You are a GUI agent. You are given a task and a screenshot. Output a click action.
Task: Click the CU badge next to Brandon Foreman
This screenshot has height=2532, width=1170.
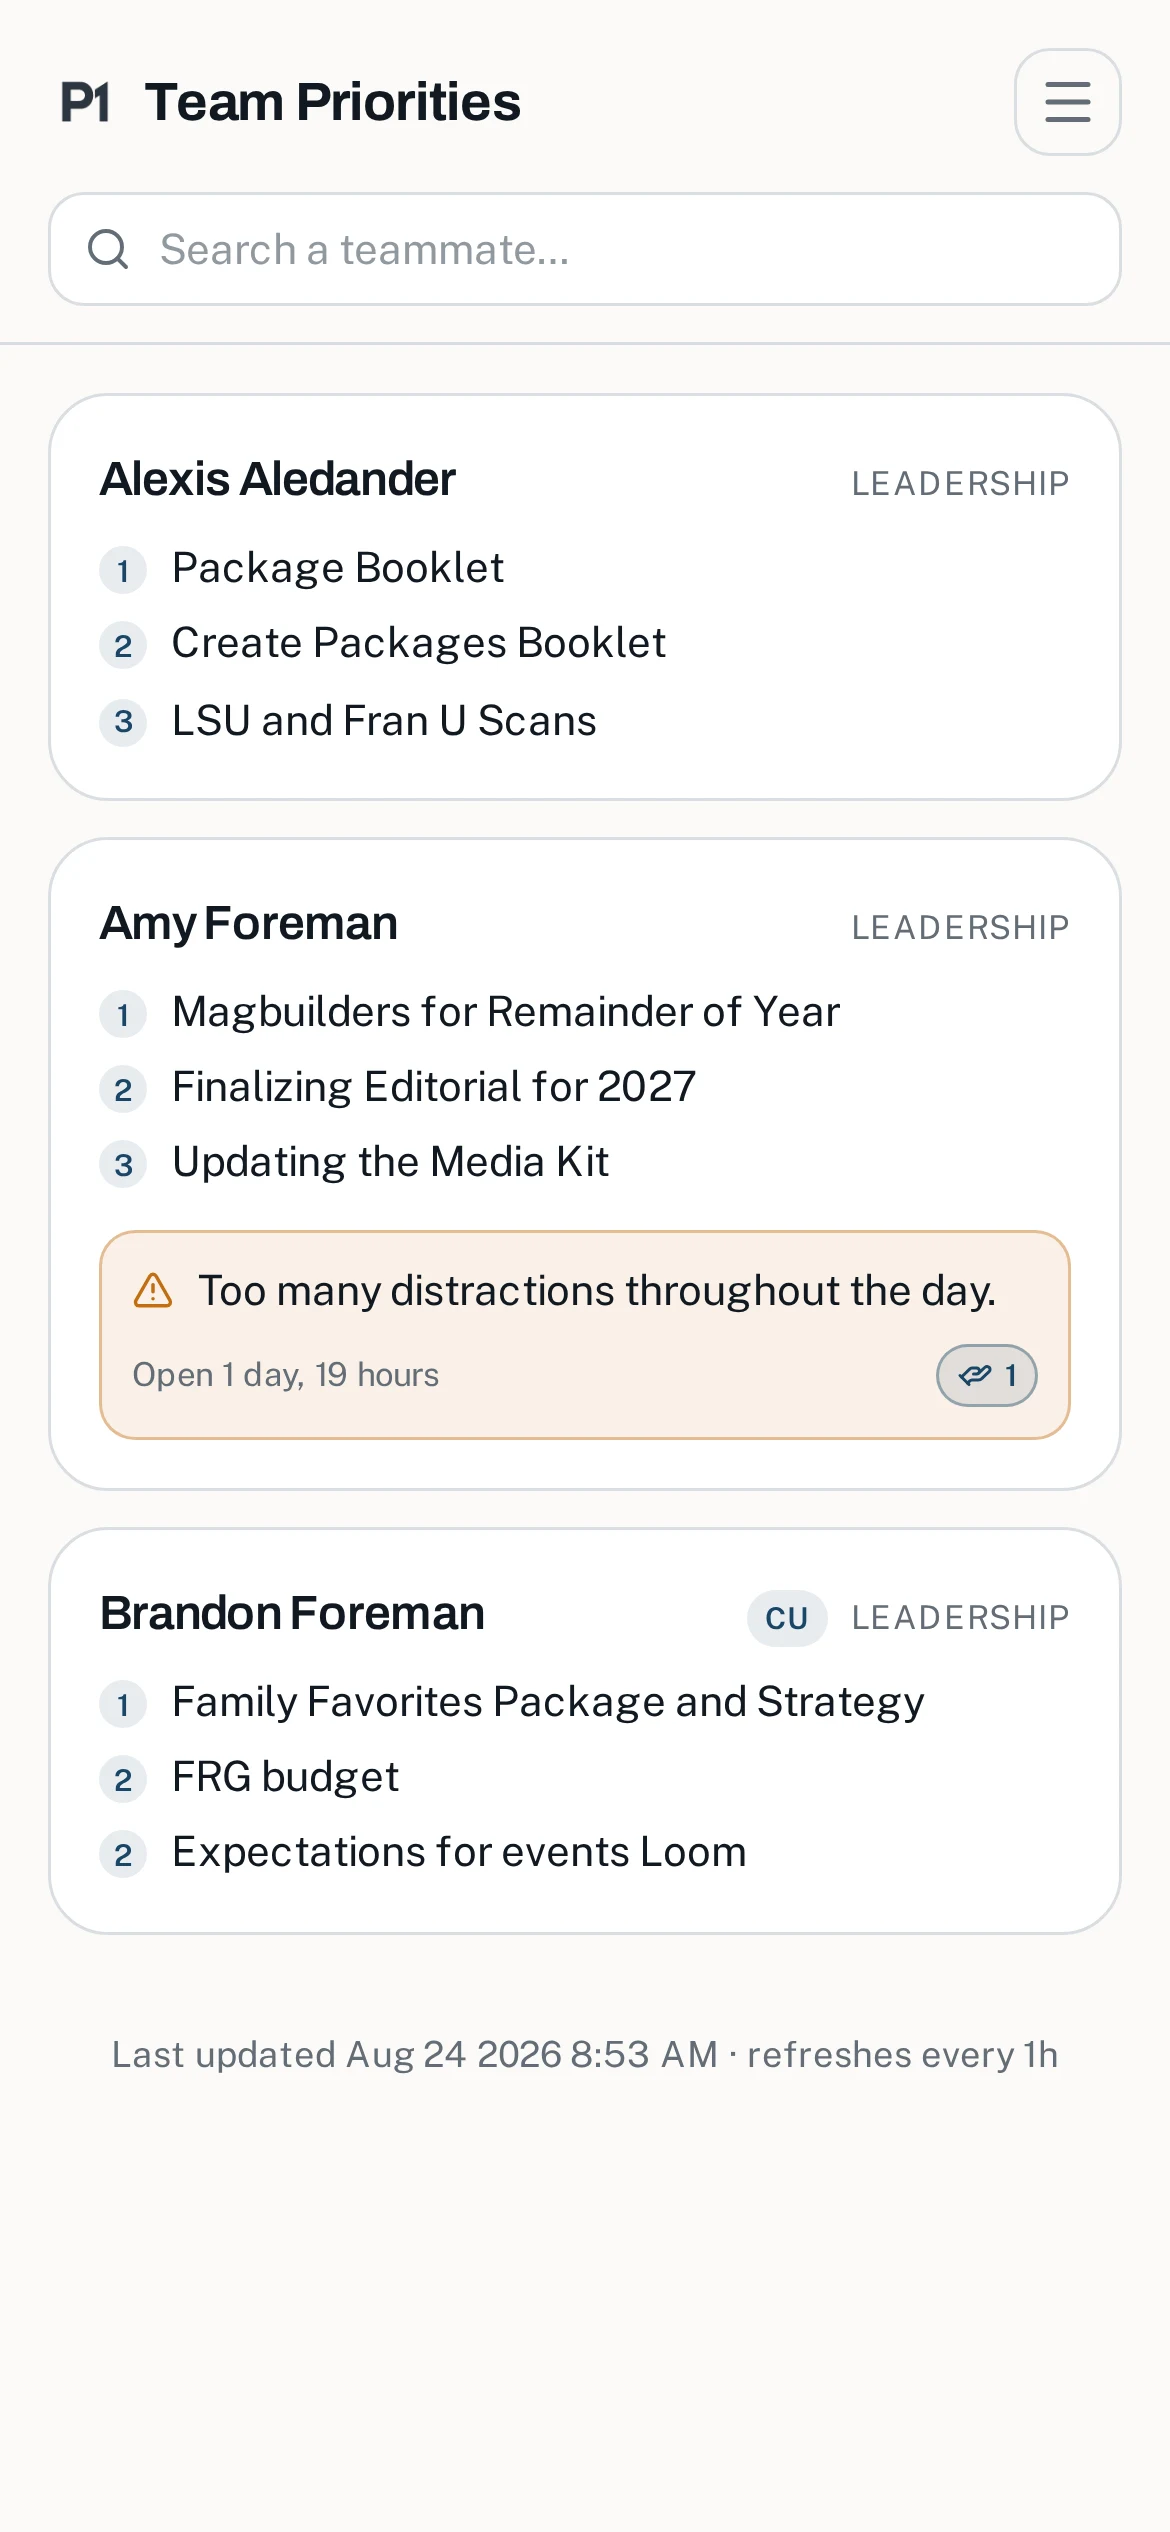click(787, 1617)
